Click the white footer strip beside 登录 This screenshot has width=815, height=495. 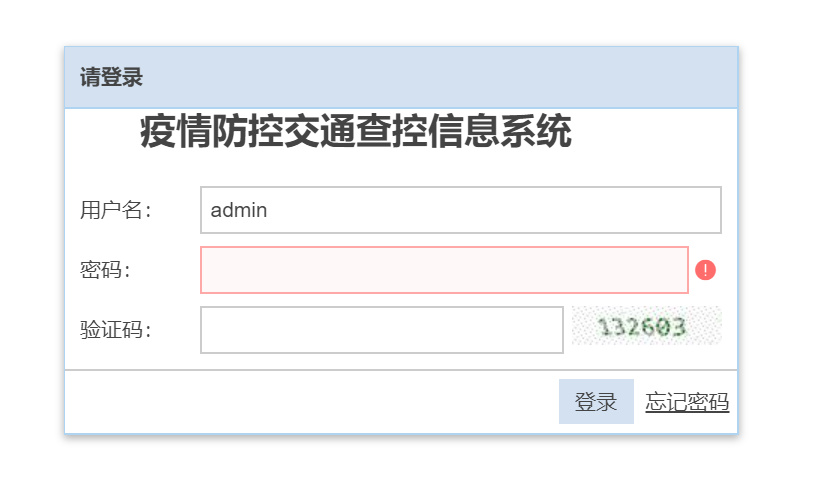[x=312, y=401]
